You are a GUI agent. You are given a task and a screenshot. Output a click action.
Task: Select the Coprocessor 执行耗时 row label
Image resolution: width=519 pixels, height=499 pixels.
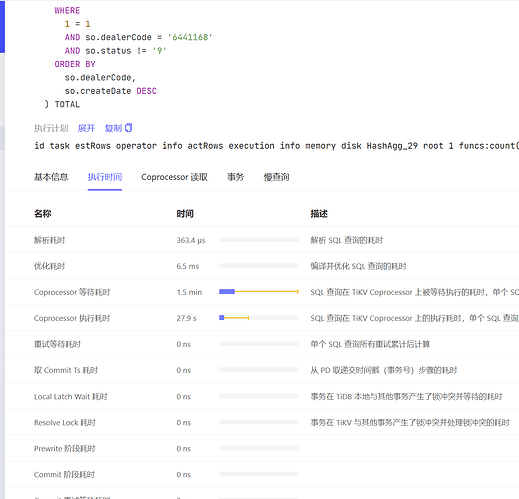(72, 318)
